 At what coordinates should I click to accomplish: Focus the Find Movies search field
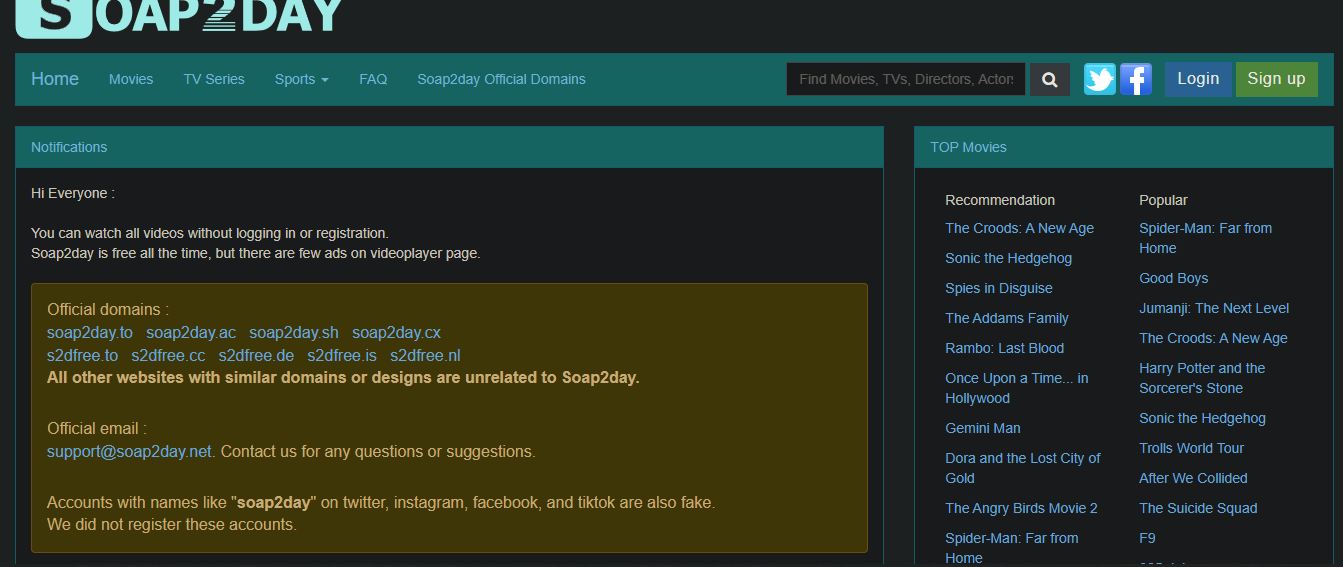[906, 79]
